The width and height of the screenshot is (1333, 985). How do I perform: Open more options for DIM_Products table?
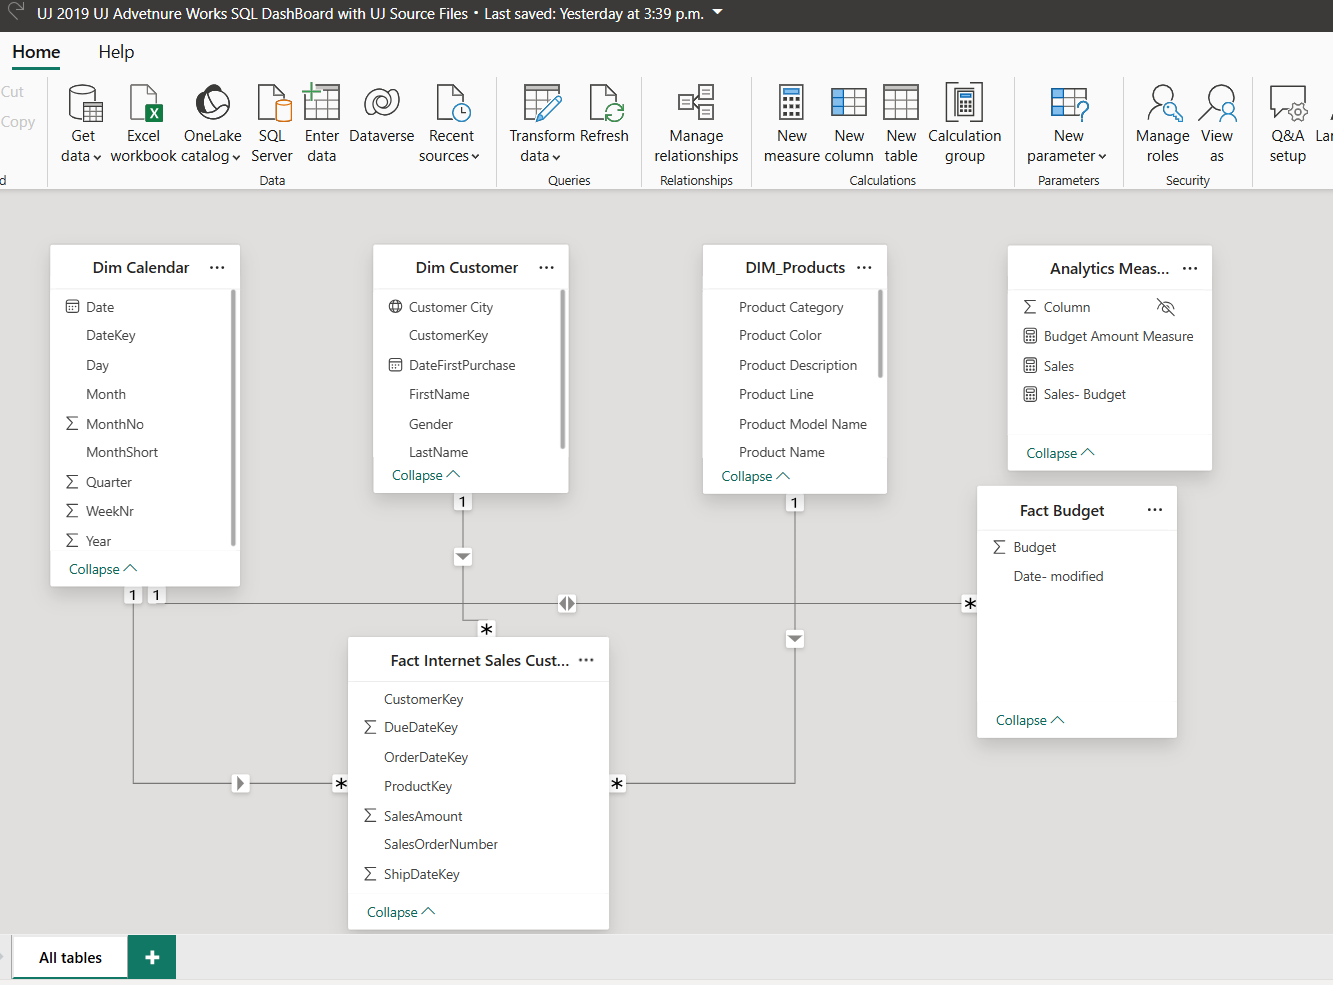864,267
